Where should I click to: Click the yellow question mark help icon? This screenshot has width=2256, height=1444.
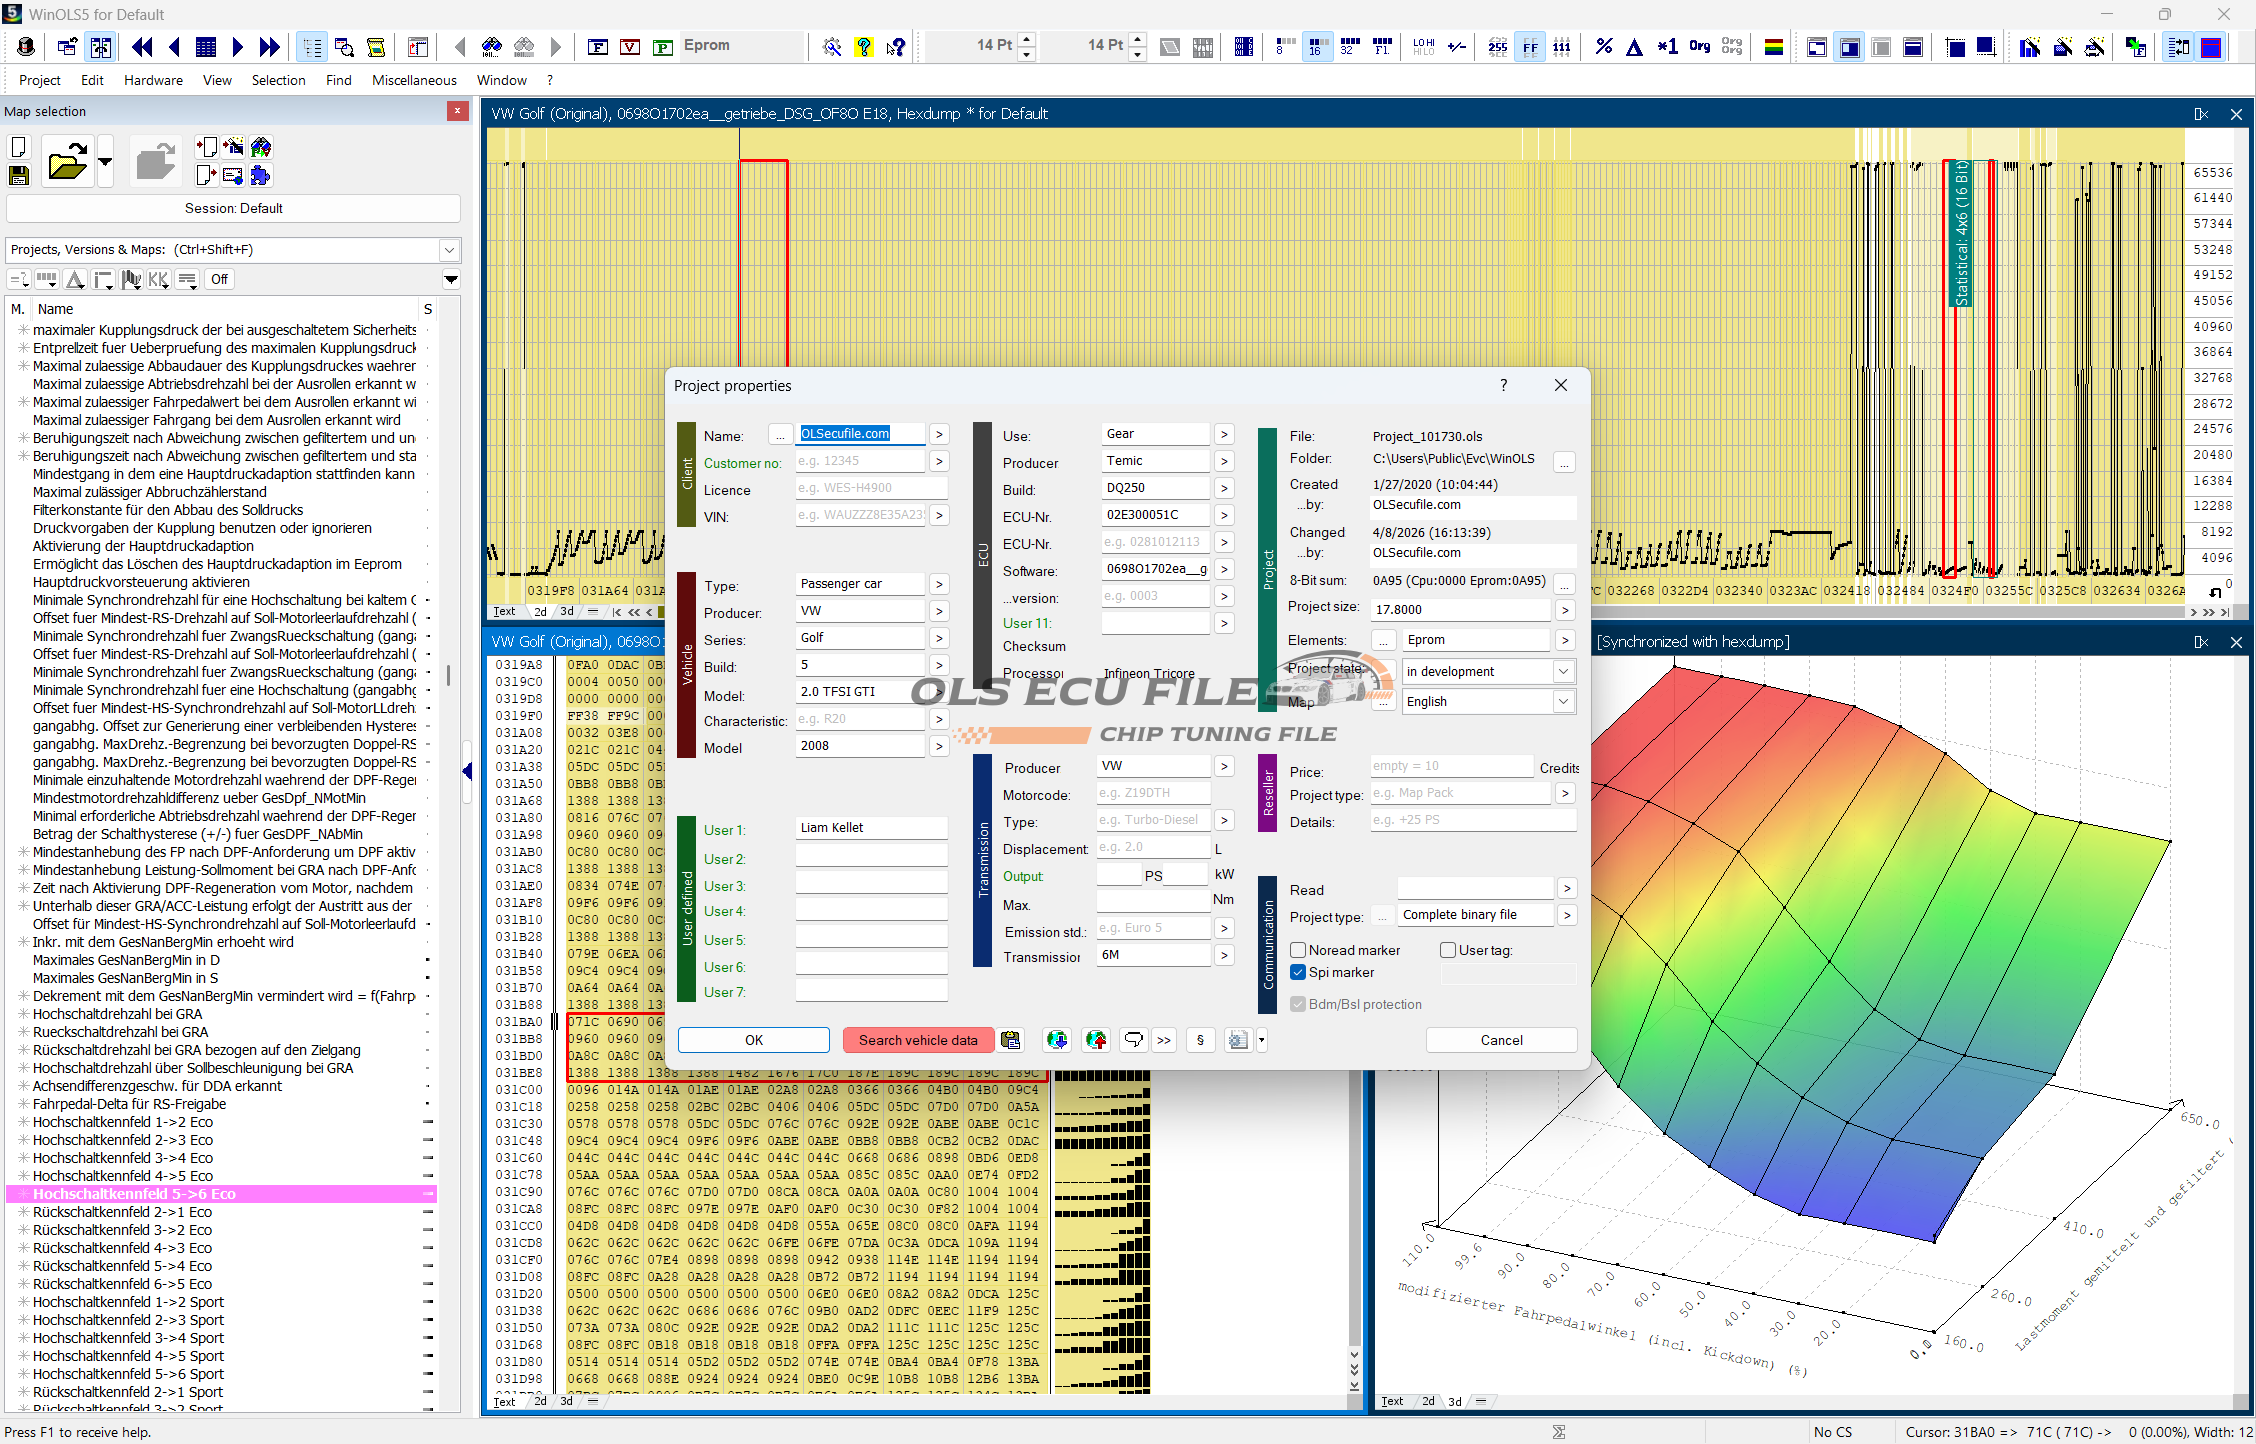864,46
